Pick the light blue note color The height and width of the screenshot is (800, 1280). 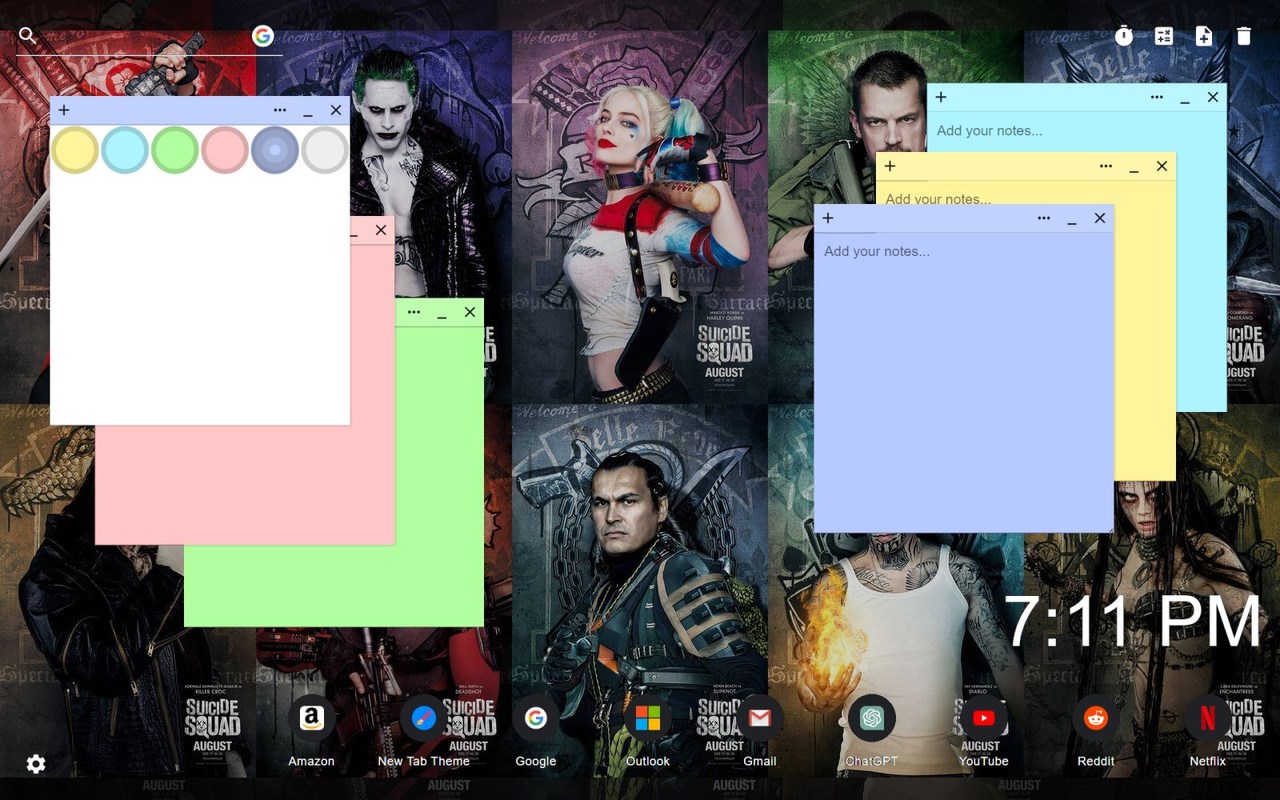click(x=125, y=150)
